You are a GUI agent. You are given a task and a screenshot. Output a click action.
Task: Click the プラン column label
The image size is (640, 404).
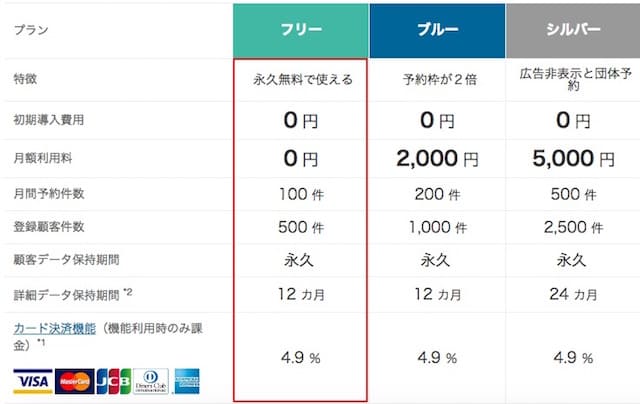click(31, 30)
